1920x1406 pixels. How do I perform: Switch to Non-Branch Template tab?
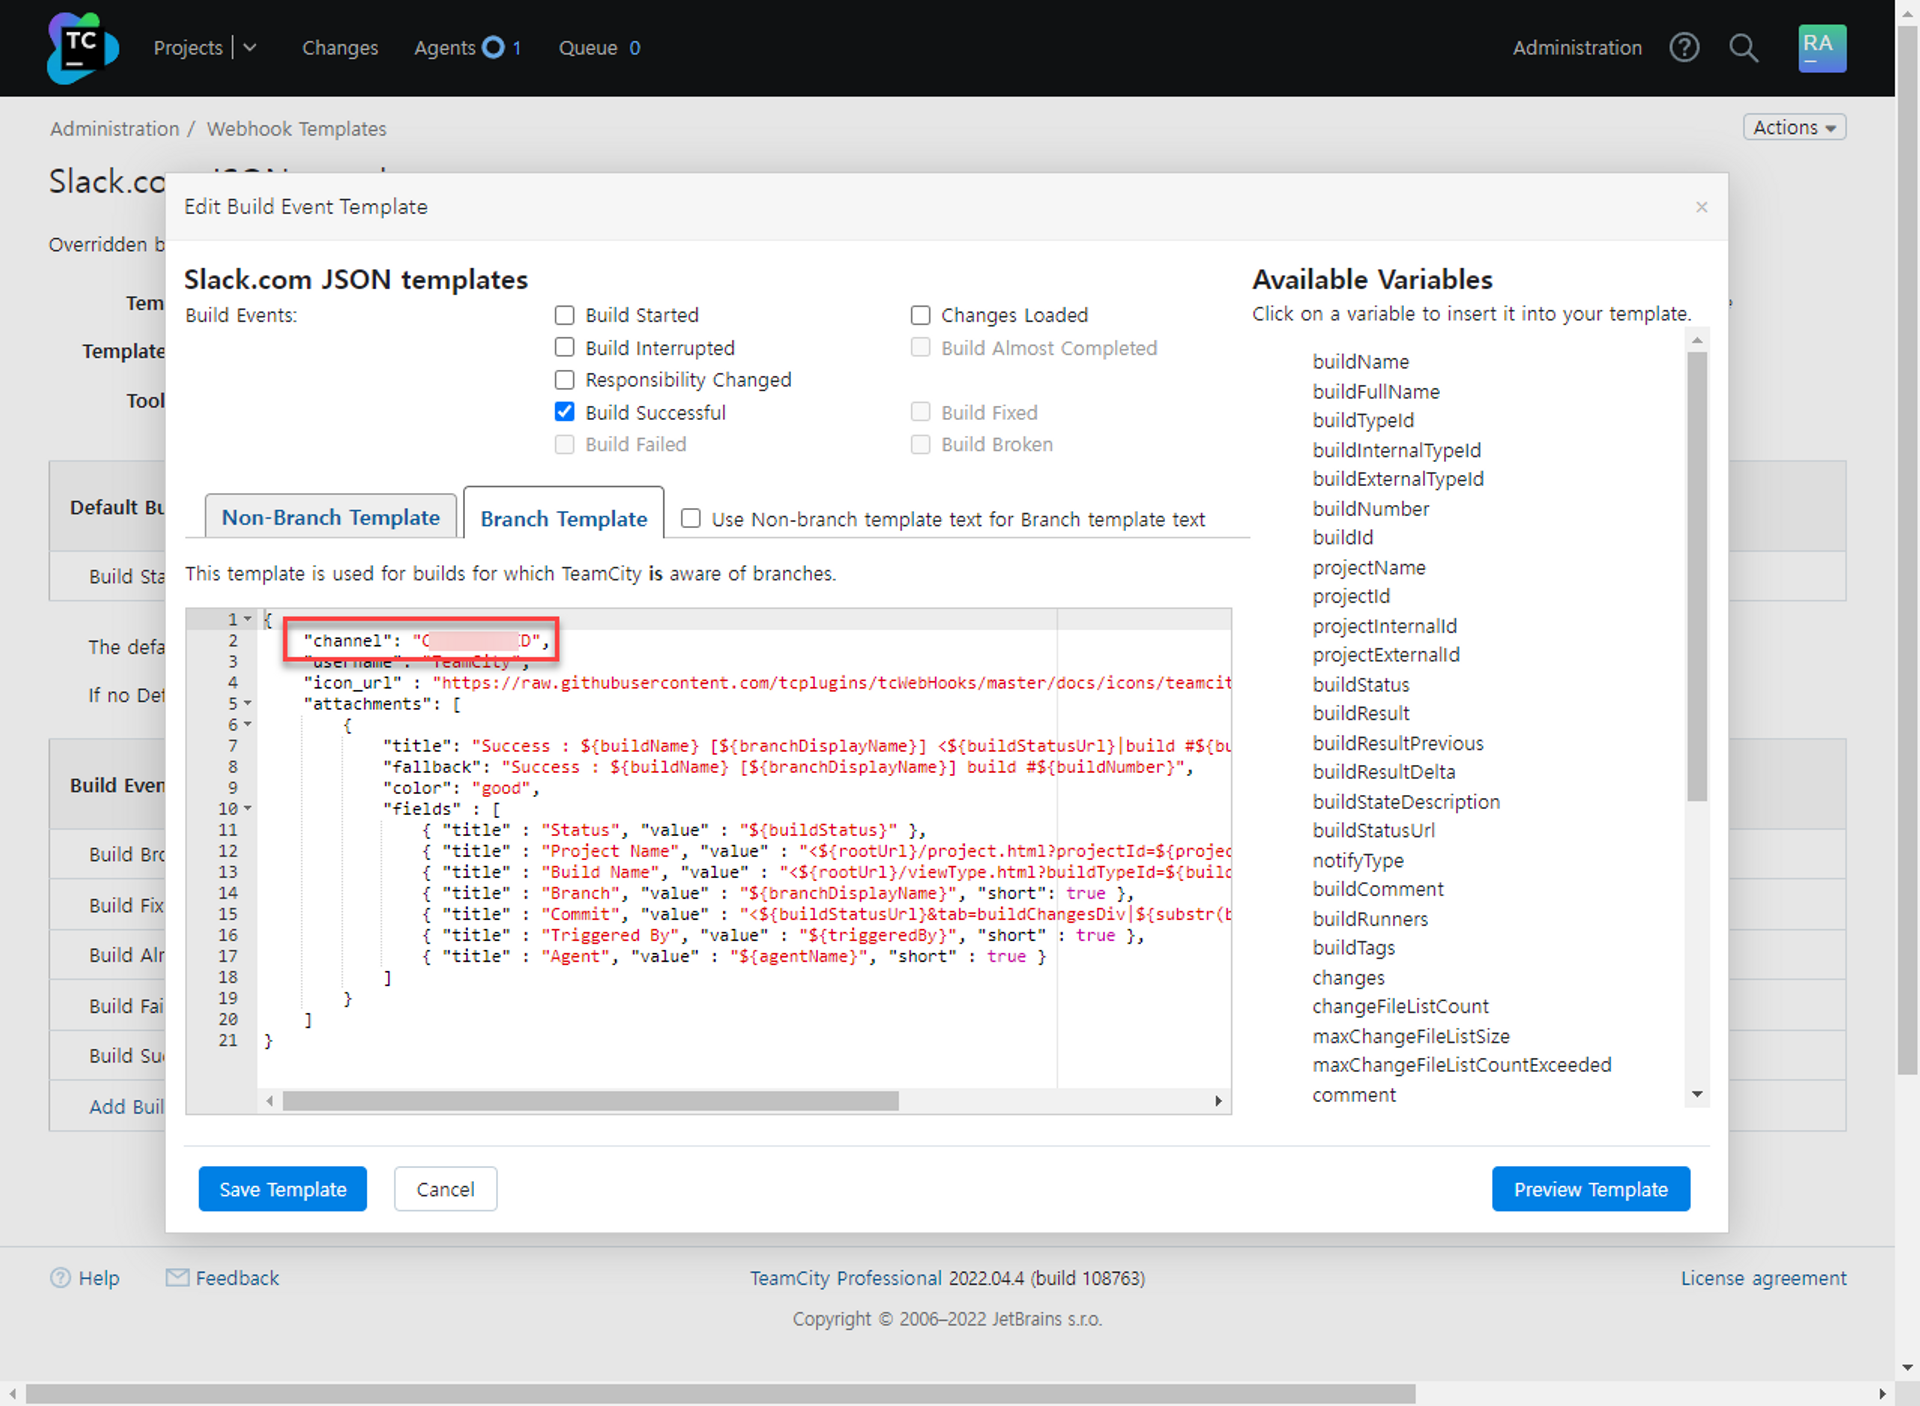coord(331,517)
